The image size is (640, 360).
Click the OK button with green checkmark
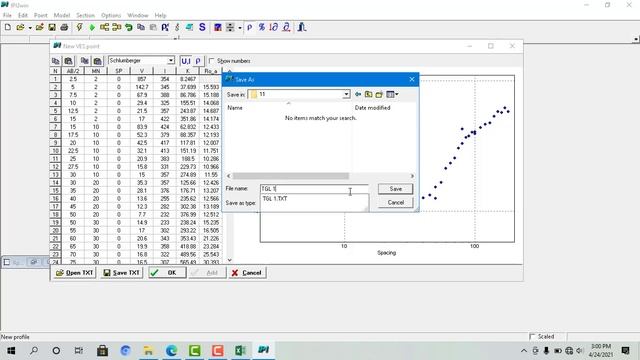(167, 273)
